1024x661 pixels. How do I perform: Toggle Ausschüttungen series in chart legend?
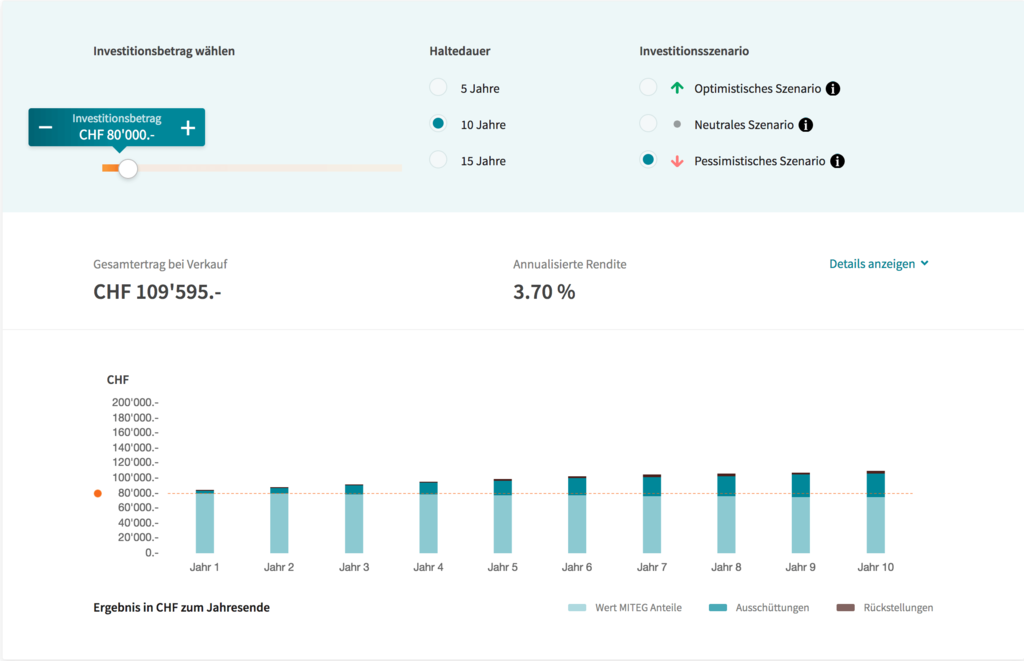758,608
